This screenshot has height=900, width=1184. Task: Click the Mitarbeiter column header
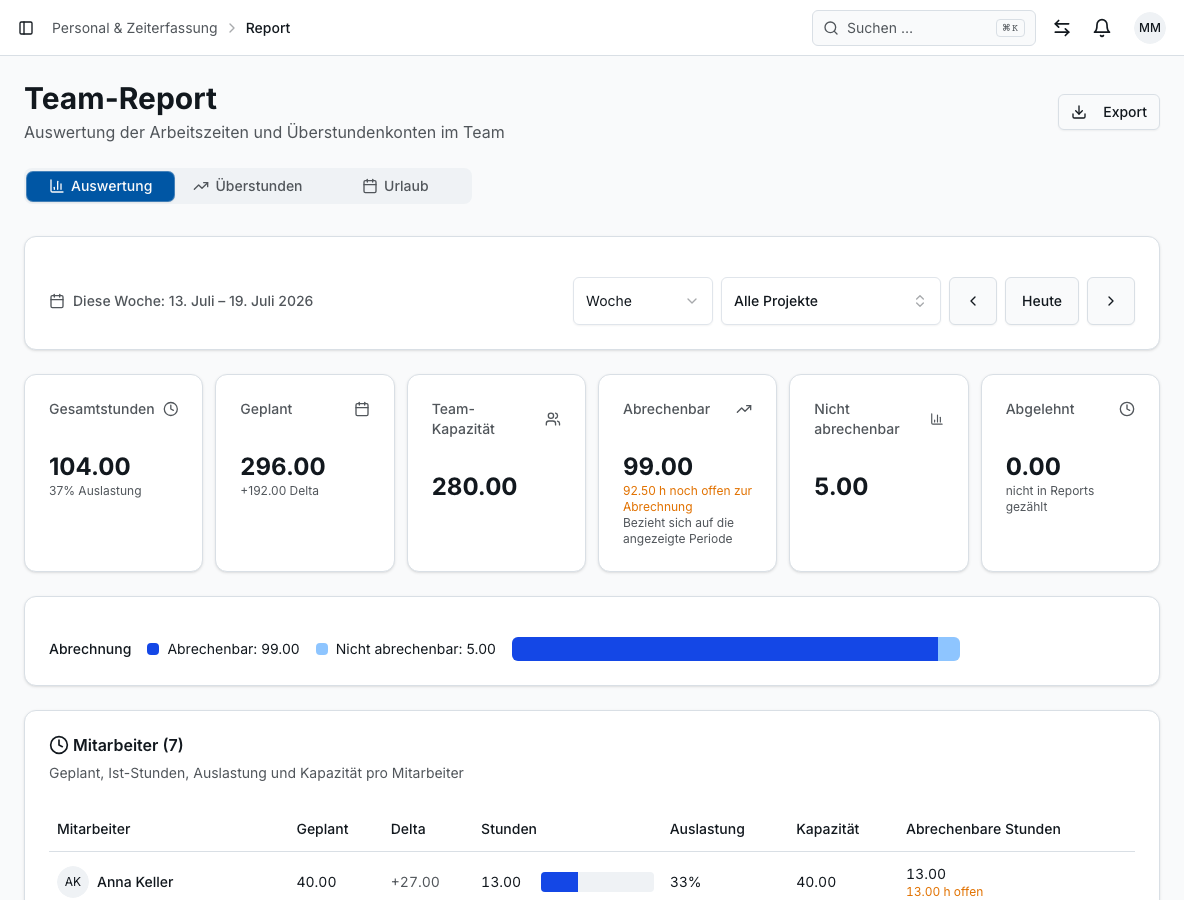pos(94,829)
